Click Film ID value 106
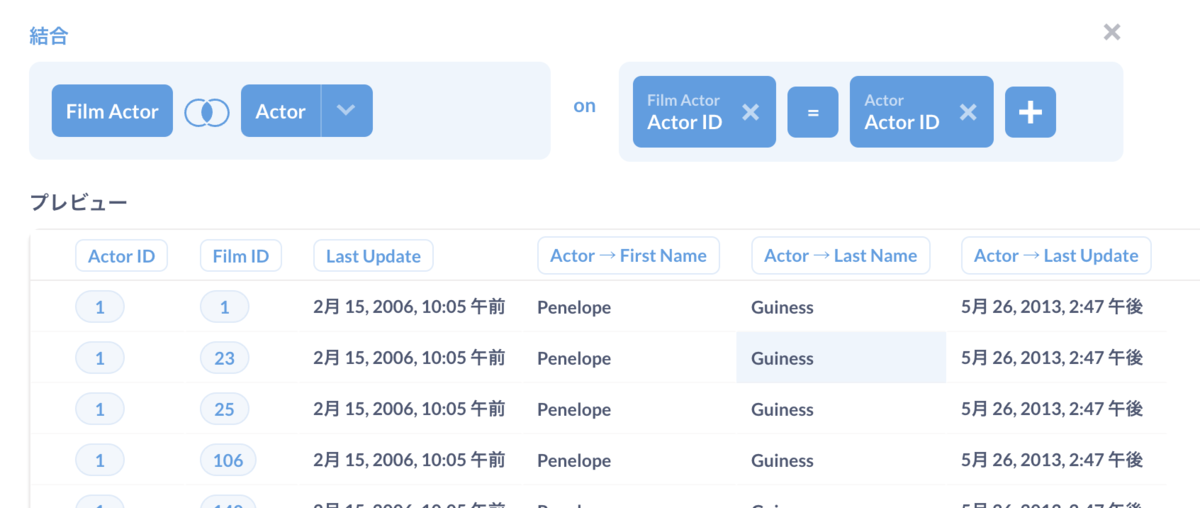Image resolution: width=1200 pixels, height=508 pixels. click(228, 460)
